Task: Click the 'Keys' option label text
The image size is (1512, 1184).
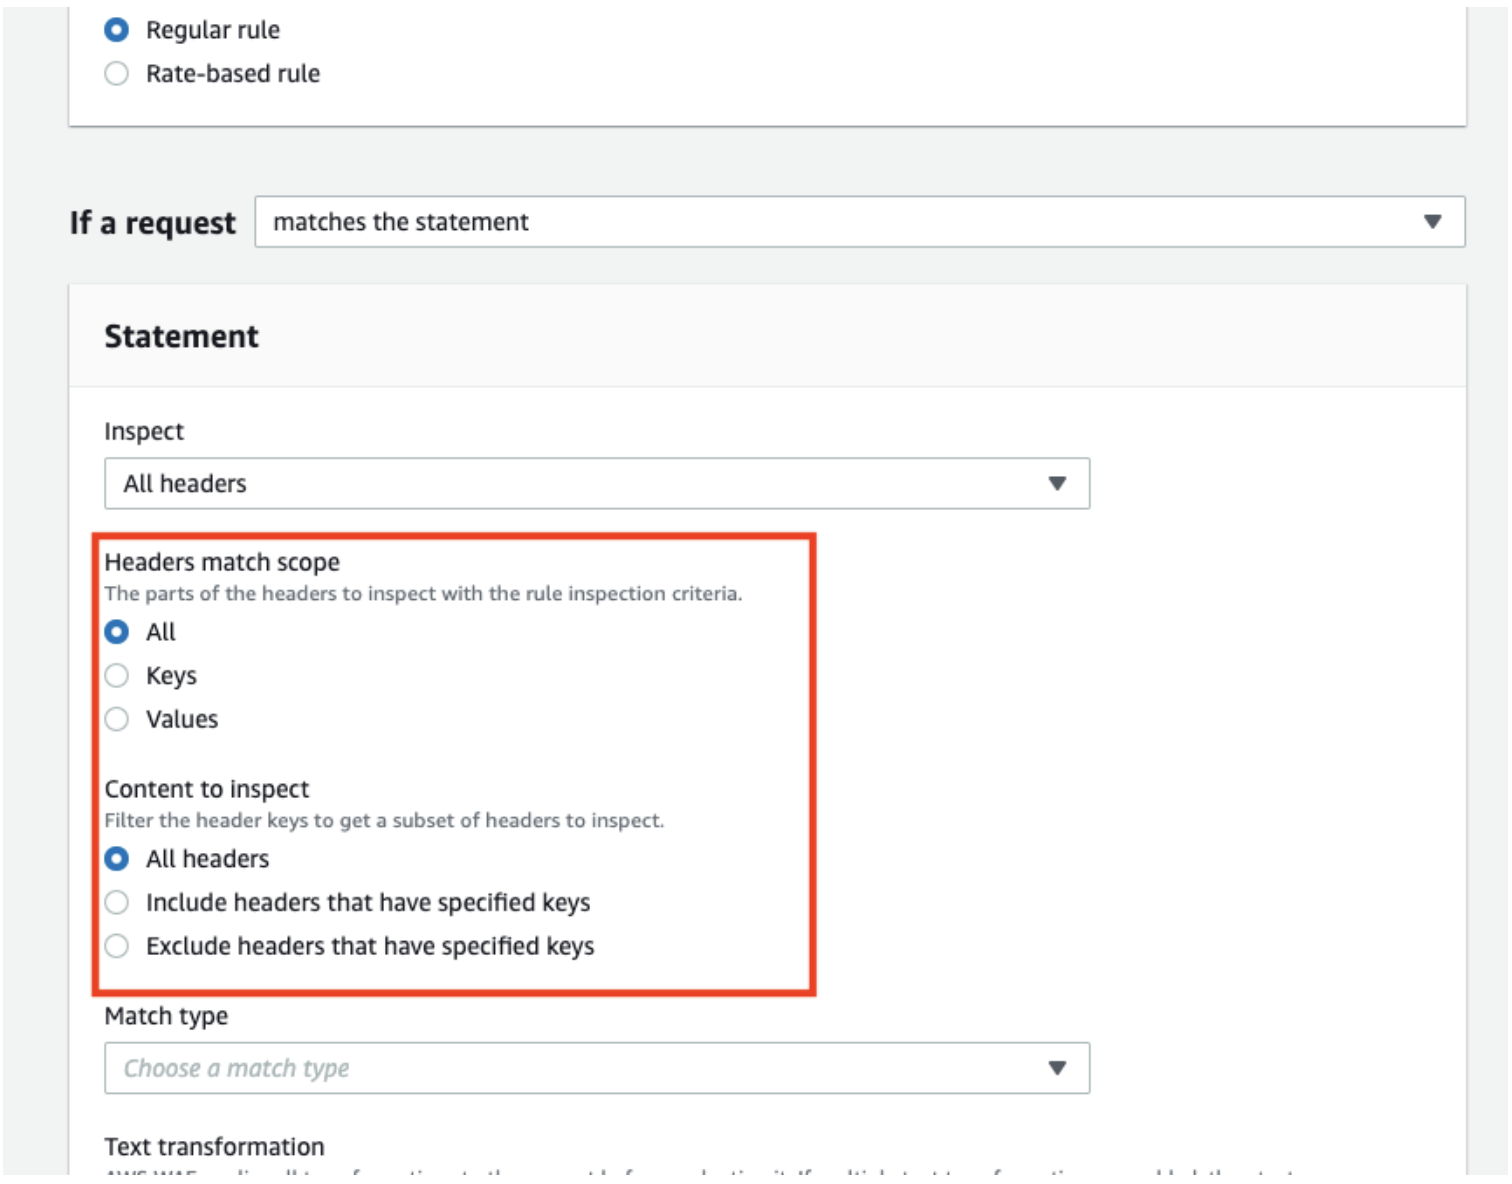Action: 171,676
